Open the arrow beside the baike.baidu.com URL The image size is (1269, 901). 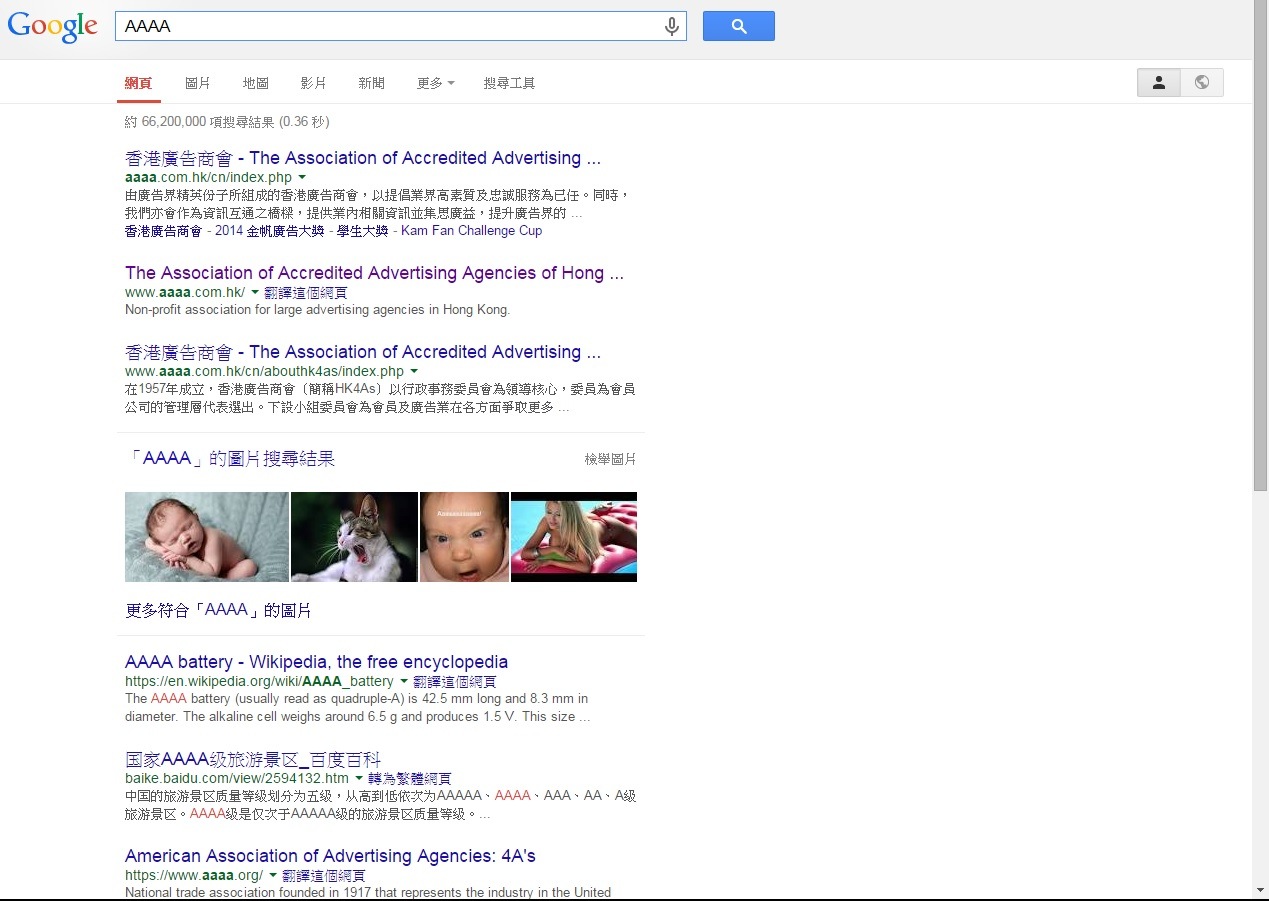tap(359, 779)
